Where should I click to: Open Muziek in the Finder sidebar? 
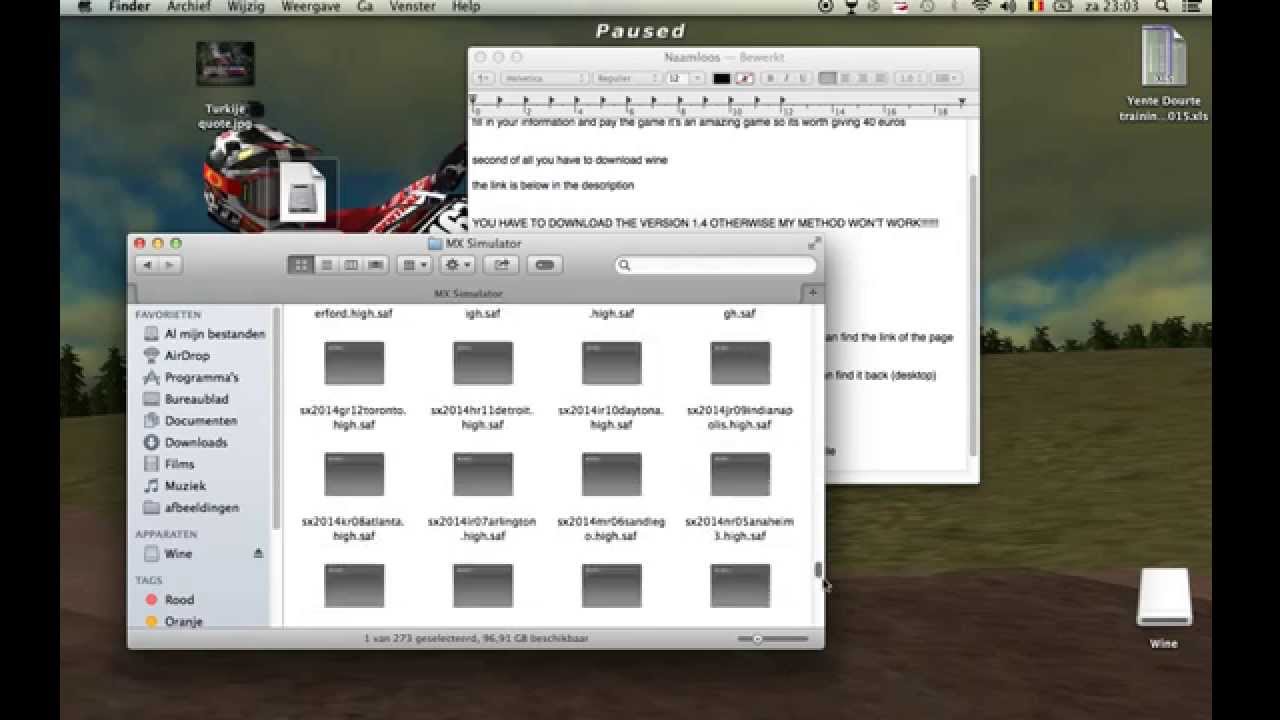(174, 486)
